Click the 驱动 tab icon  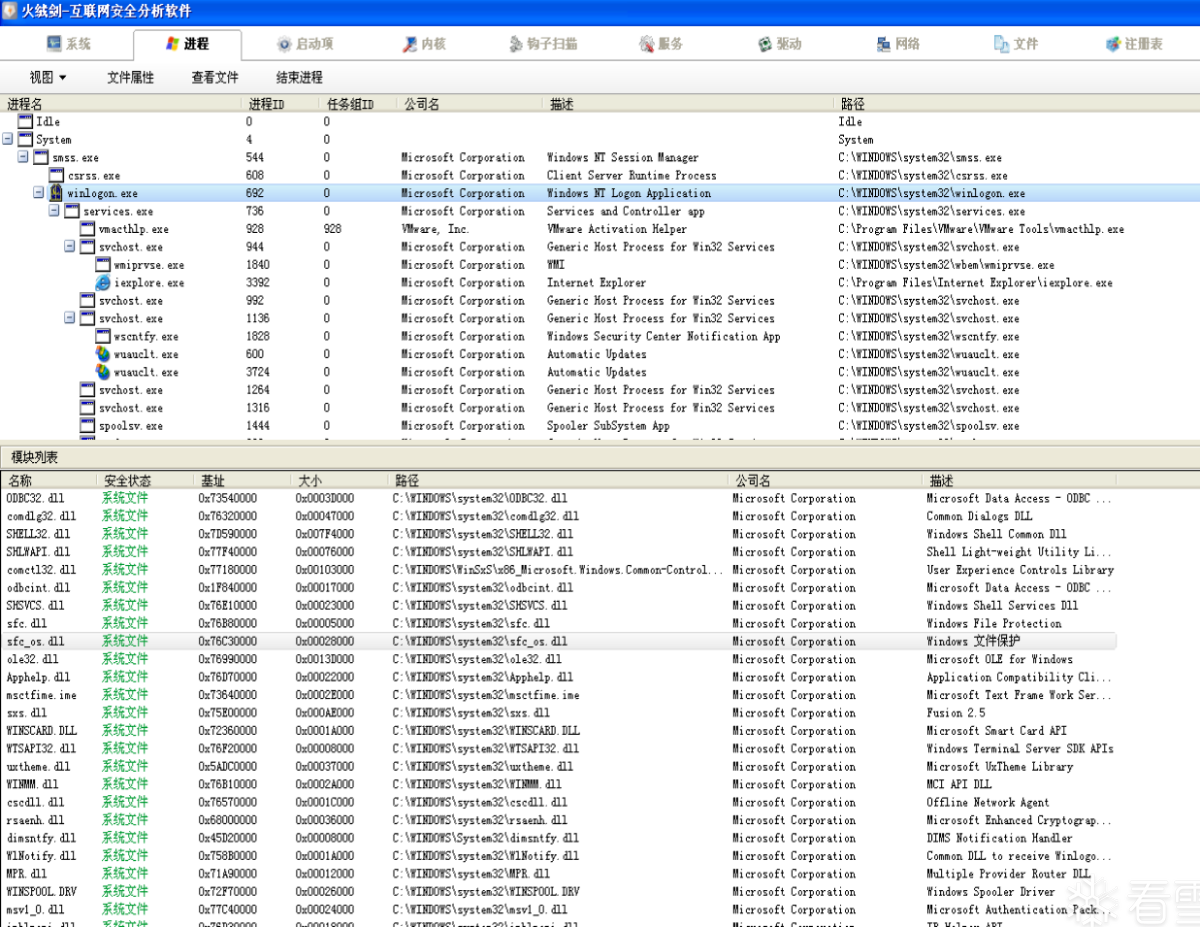(765, 44)
